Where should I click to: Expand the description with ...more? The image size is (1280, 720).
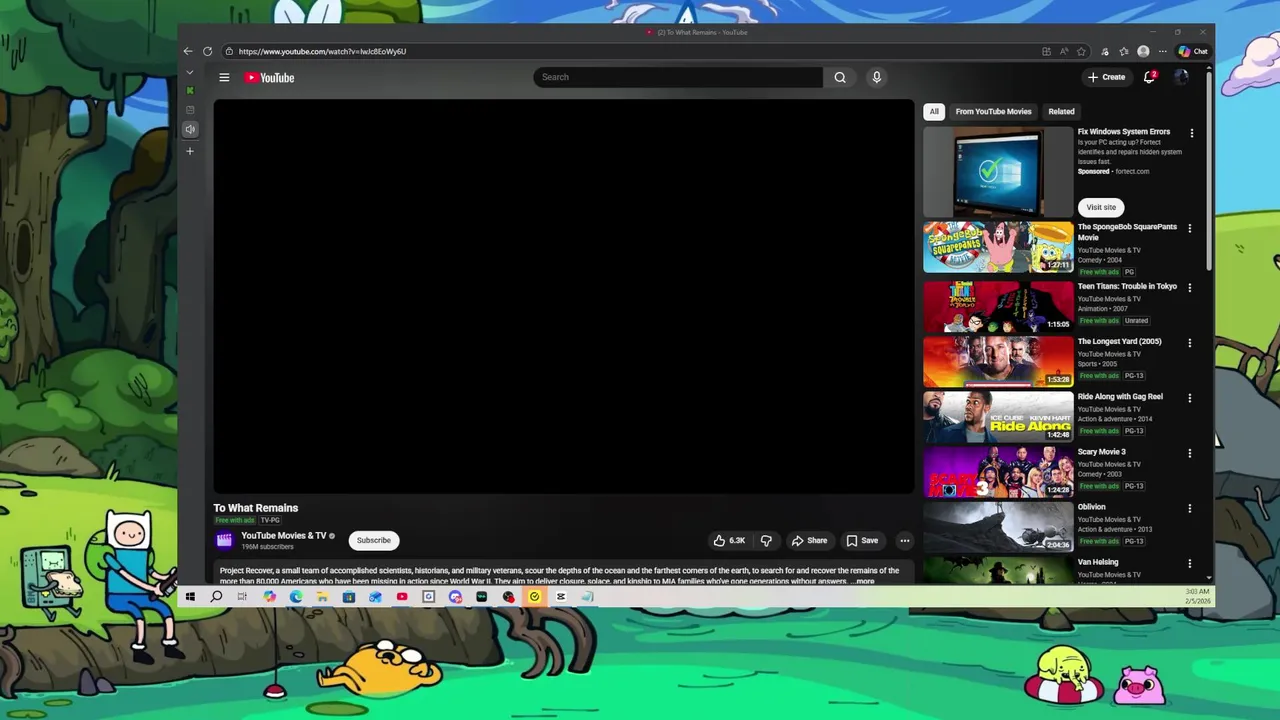coord(863,581)
